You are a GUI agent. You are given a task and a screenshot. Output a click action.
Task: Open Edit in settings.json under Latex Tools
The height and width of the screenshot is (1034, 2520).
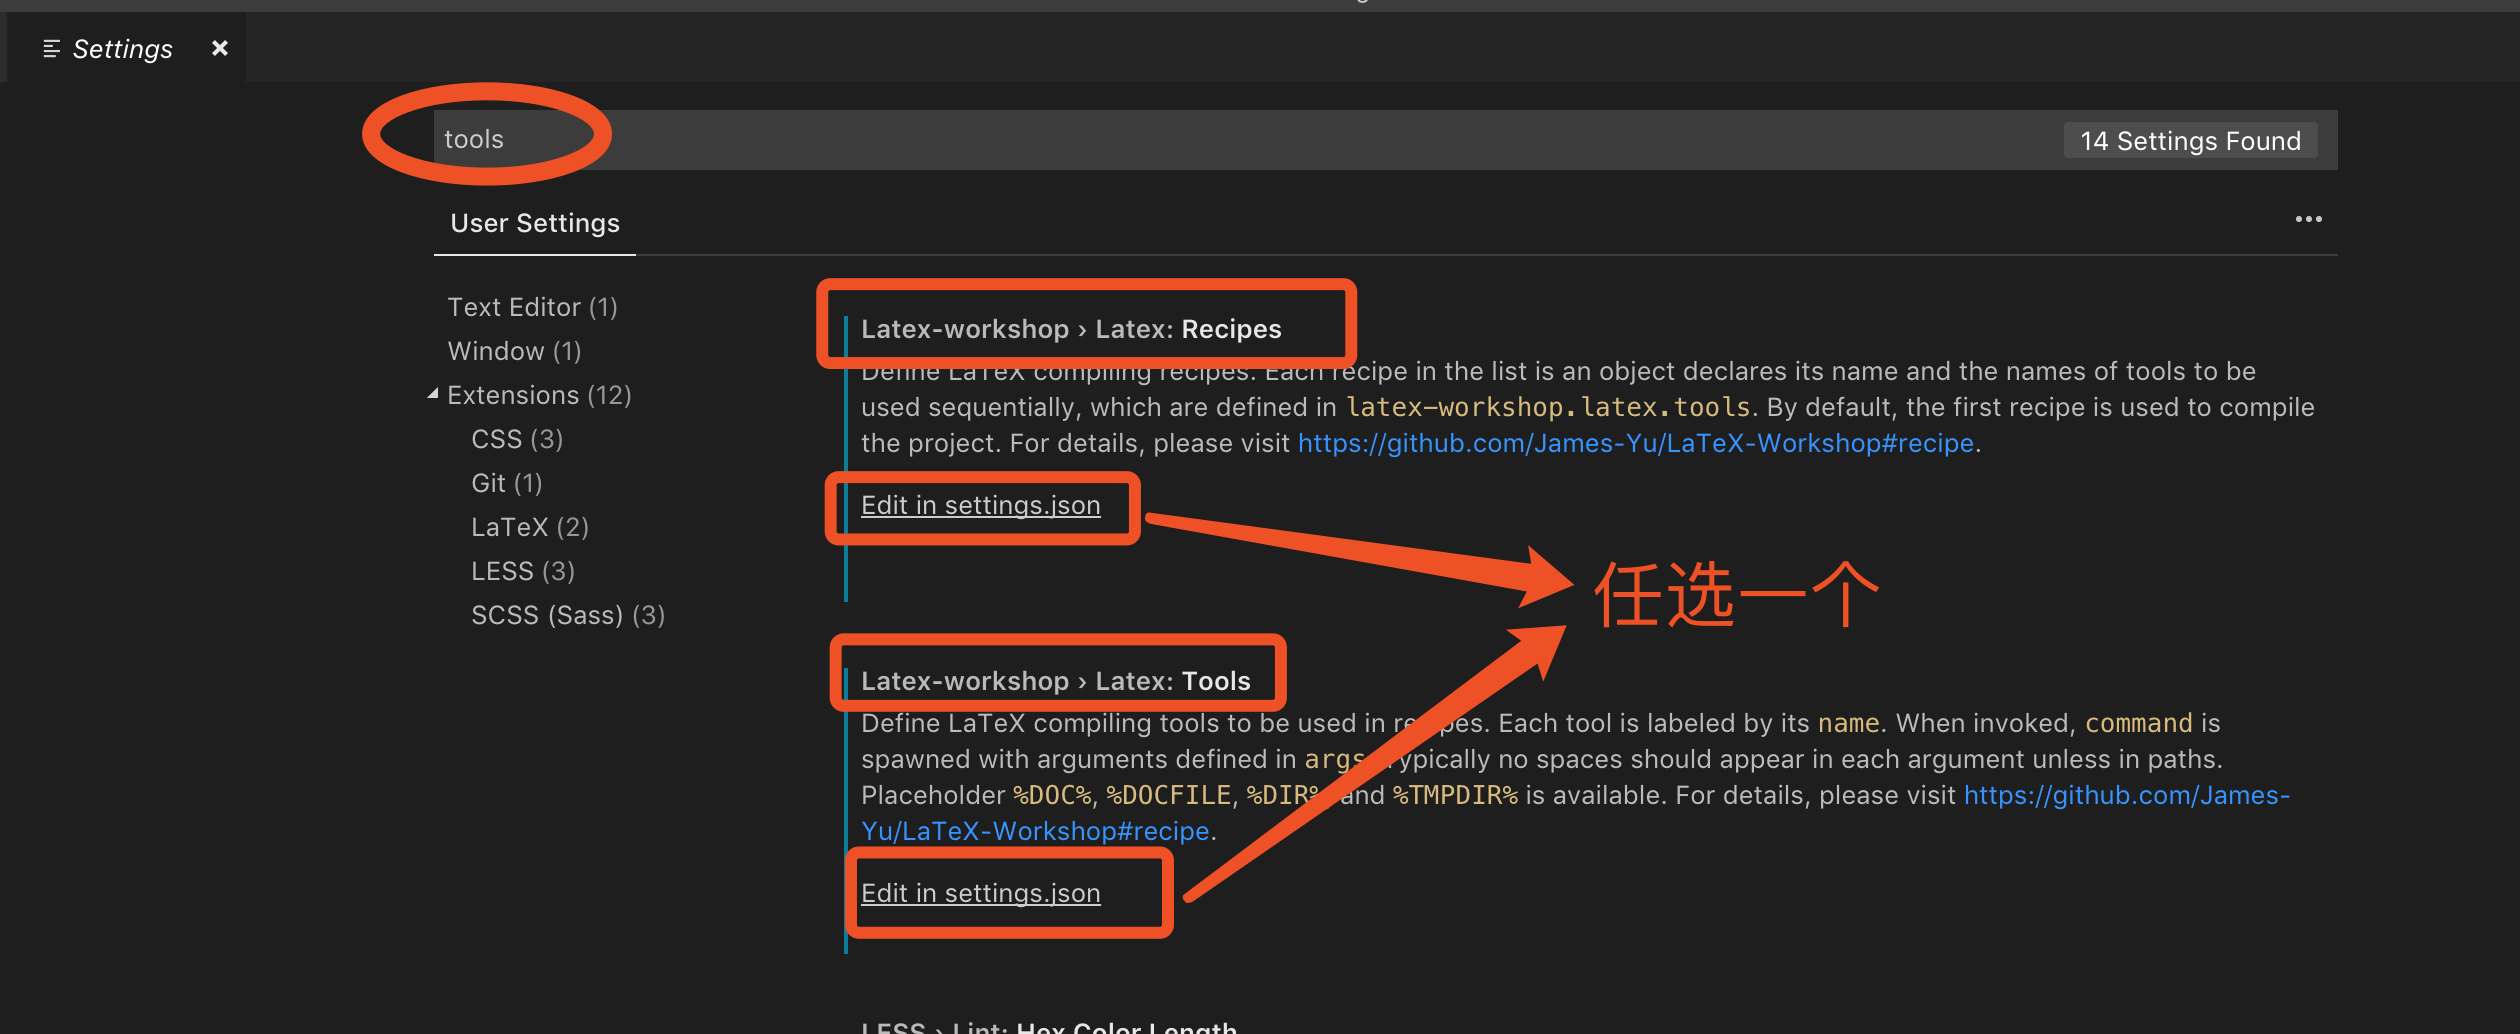pos(980,892)
